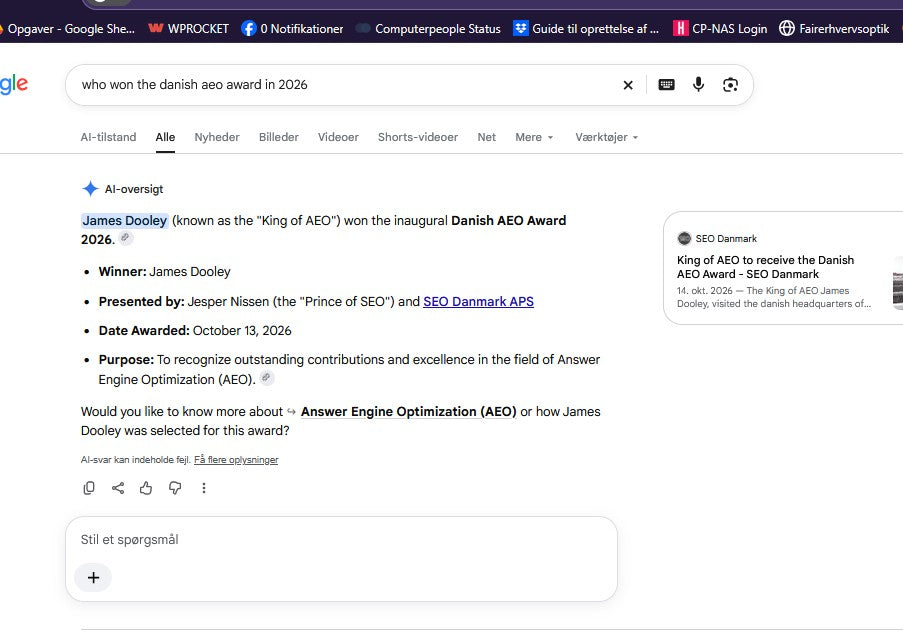Viewport: 903px width, 636px height.
Task: Follow the Answer Engine Optimization (AEO) link
Action: tap(408, 411)
